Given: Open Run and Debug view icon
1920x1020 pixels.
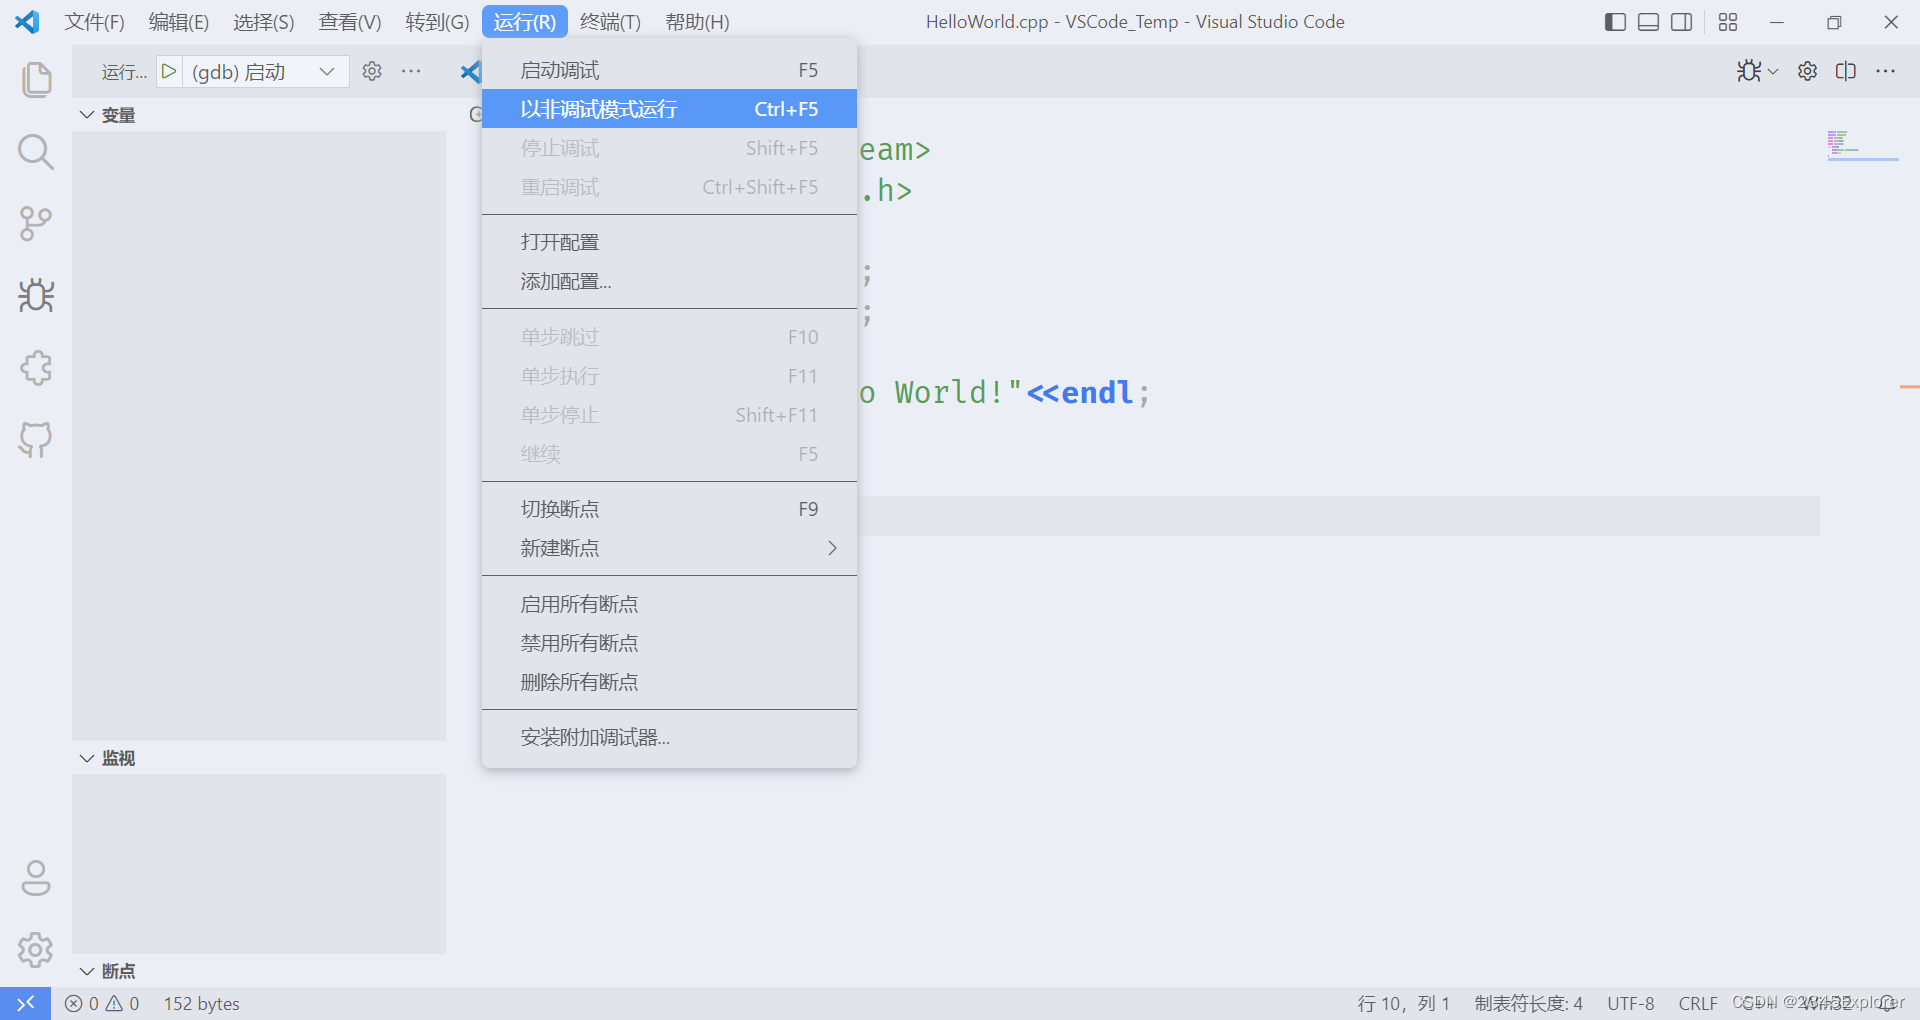Looking at the screenshot, I should pyautogui.click(x=36, y=295).
